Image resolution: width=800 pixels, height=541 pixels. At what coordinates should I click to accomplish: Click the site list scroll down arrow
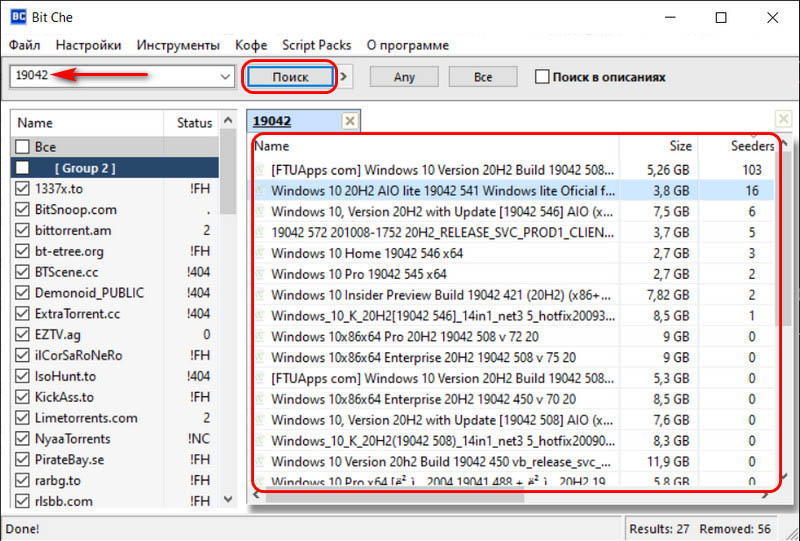coord(228,499)
